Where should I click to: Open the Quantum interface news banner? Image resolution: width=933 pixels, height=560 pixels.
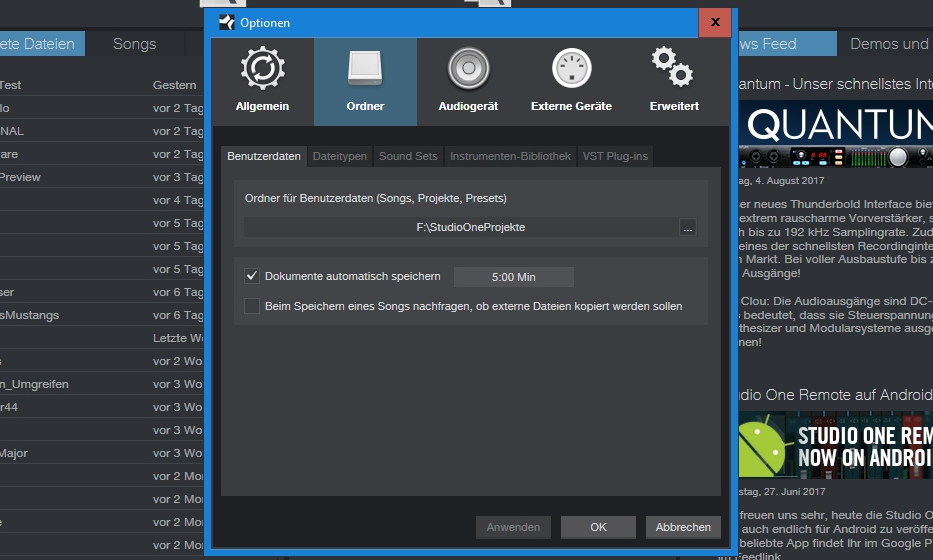point(835,134)
